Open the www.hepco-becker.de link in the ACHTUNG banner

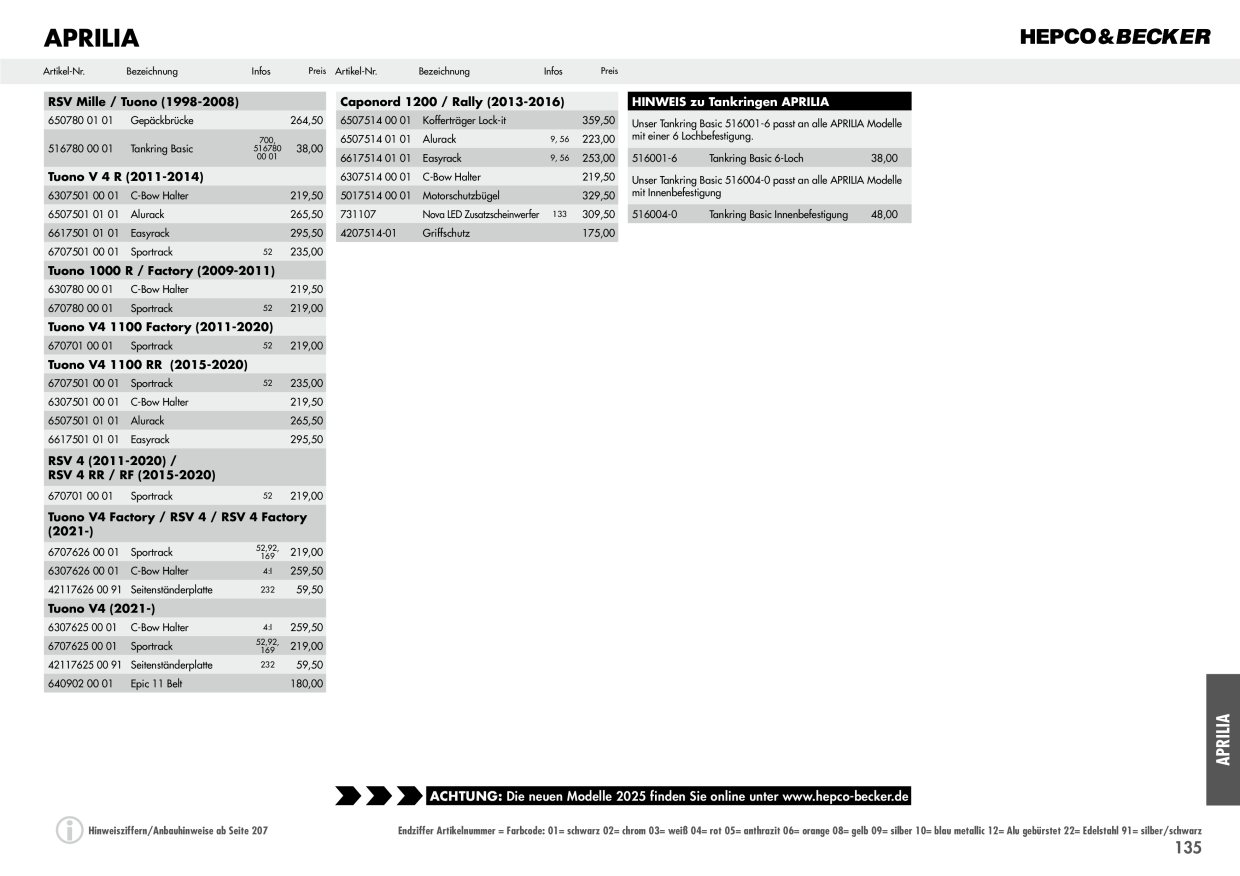[x=845, y=796]
